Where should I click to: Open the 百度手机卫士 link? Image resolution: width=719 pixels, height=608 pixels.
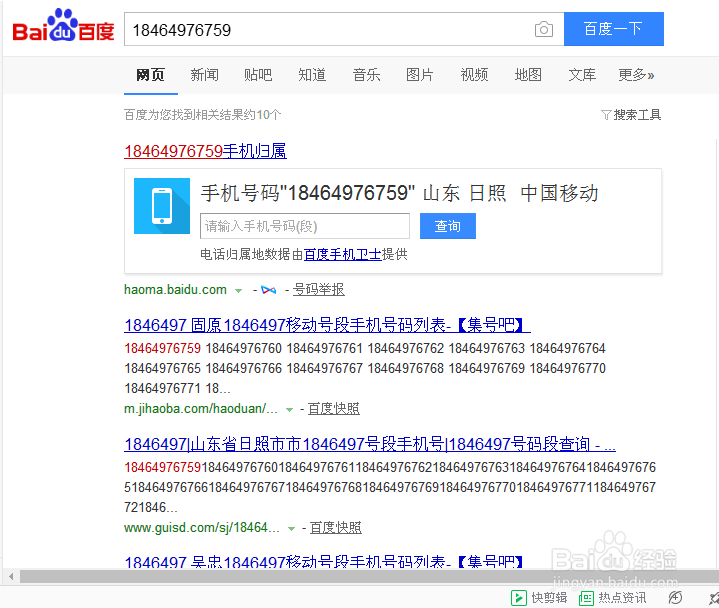click(x=343, y=254)
